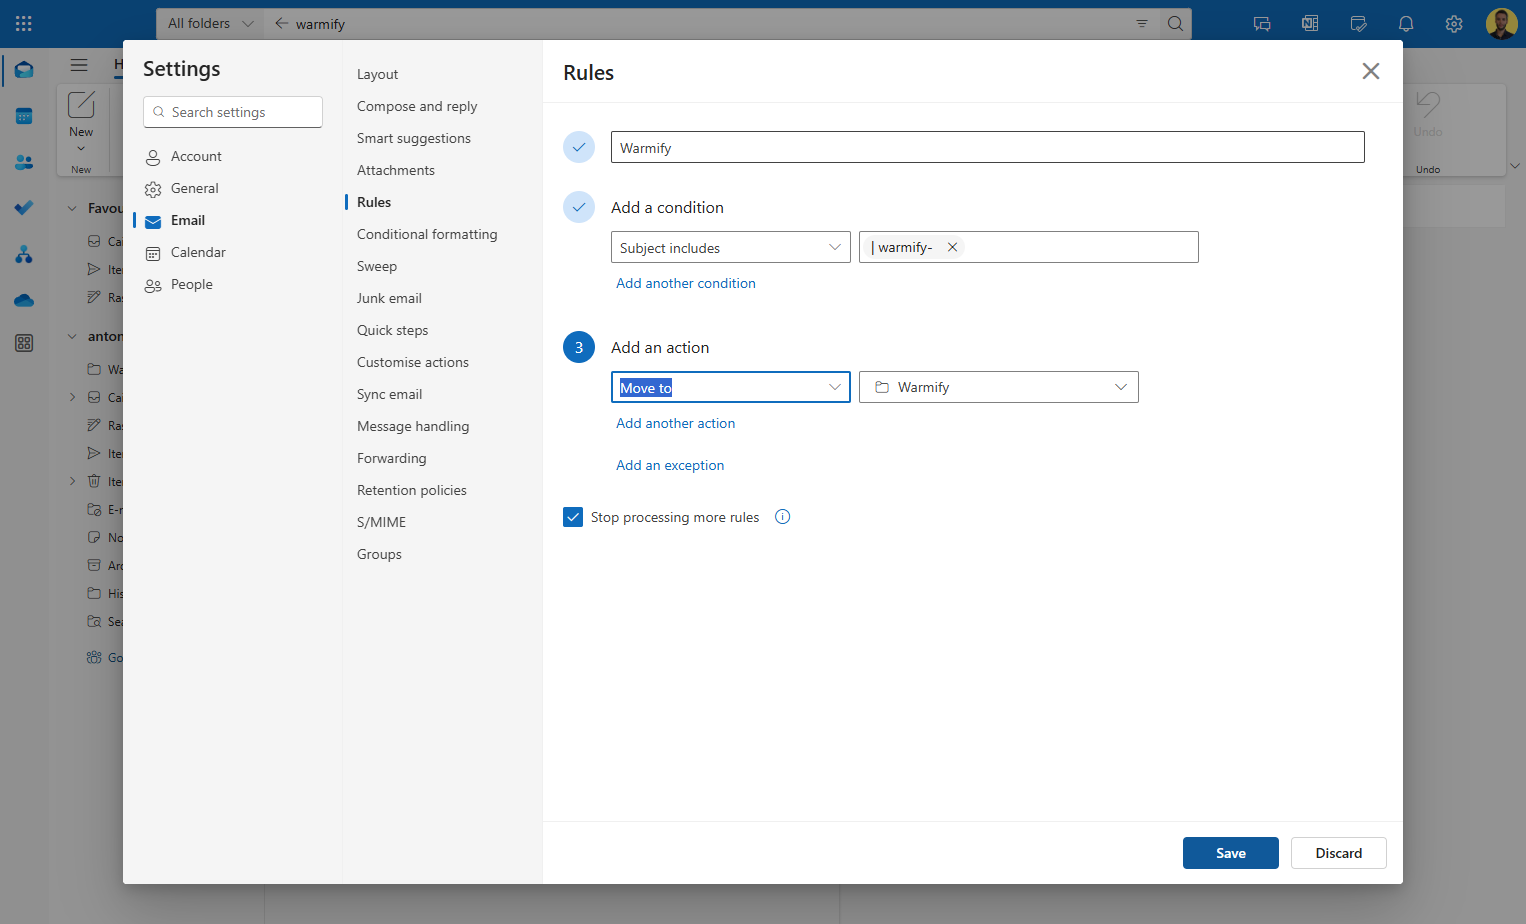1526x924 pixels.
Task: Discard rule changes
Action: click(1339, 853)
